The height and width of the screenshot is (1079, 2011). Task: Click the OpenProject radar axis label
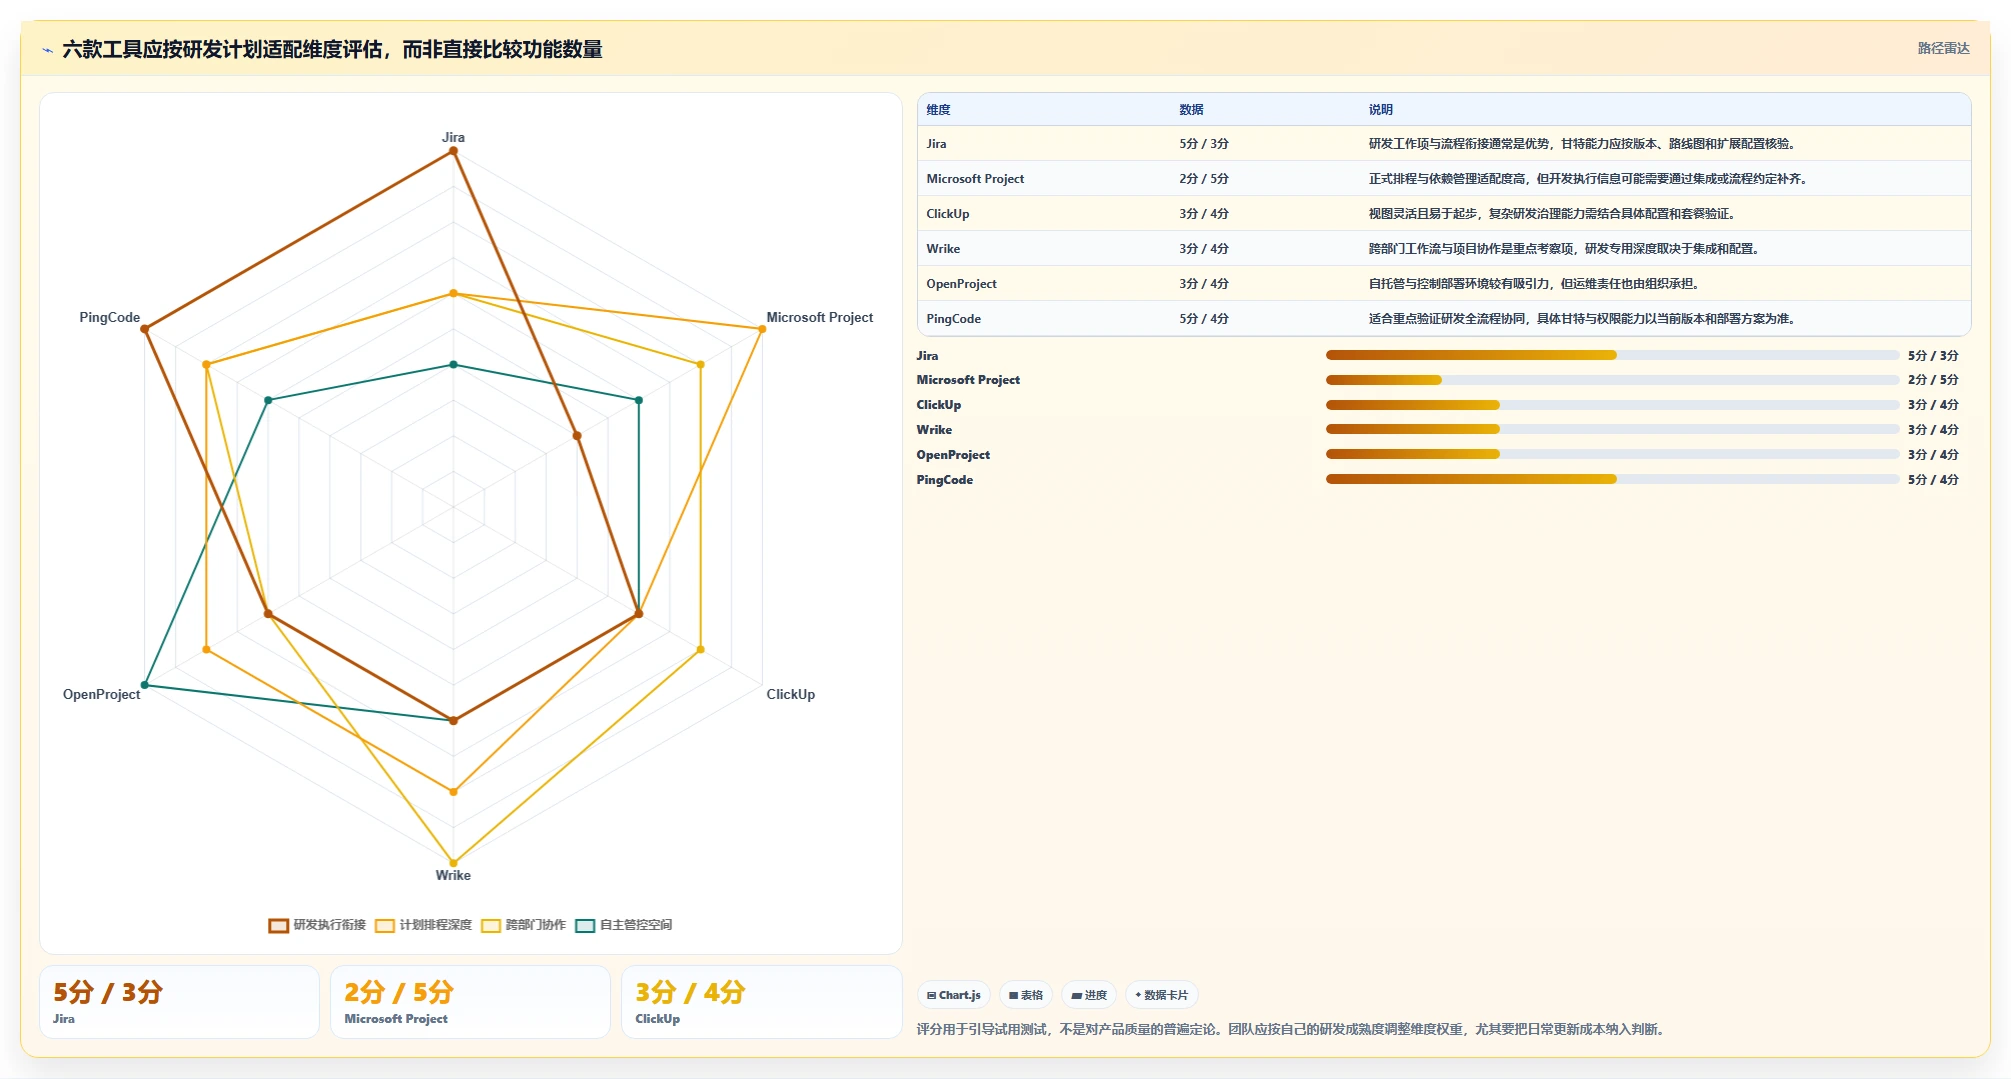102,694
